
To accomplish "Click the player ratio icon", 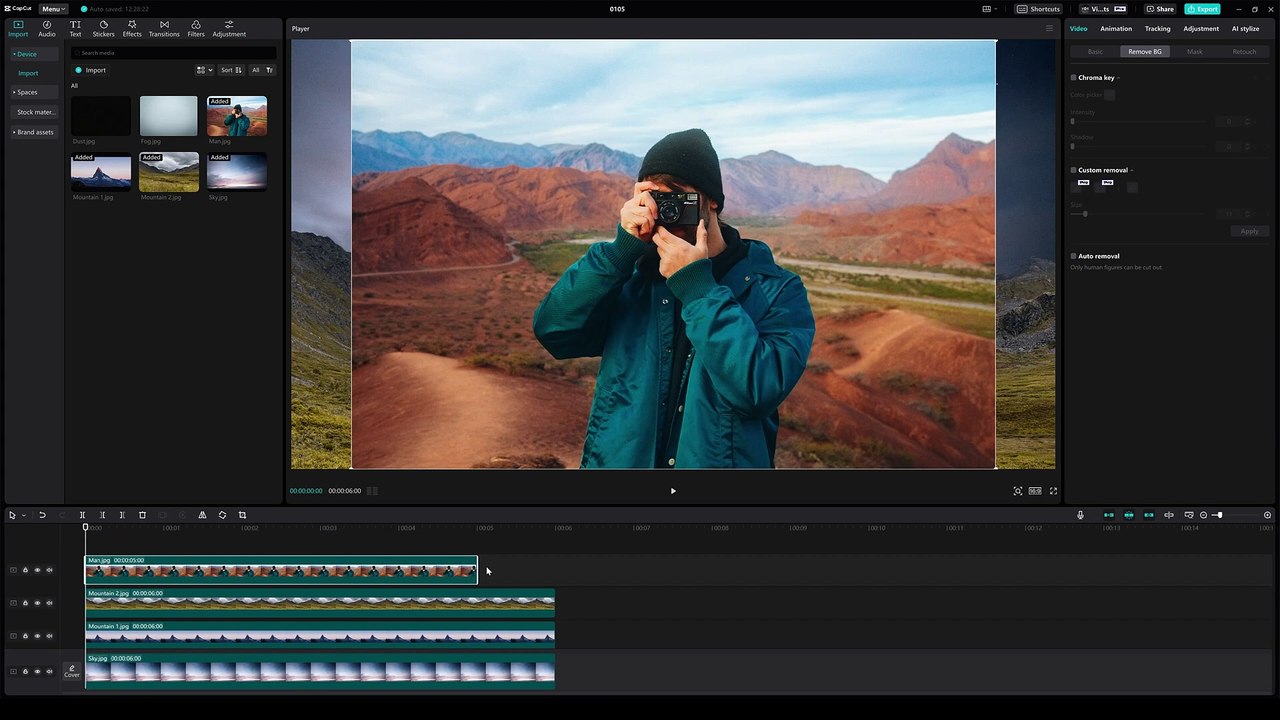I will coord(1035,491).
